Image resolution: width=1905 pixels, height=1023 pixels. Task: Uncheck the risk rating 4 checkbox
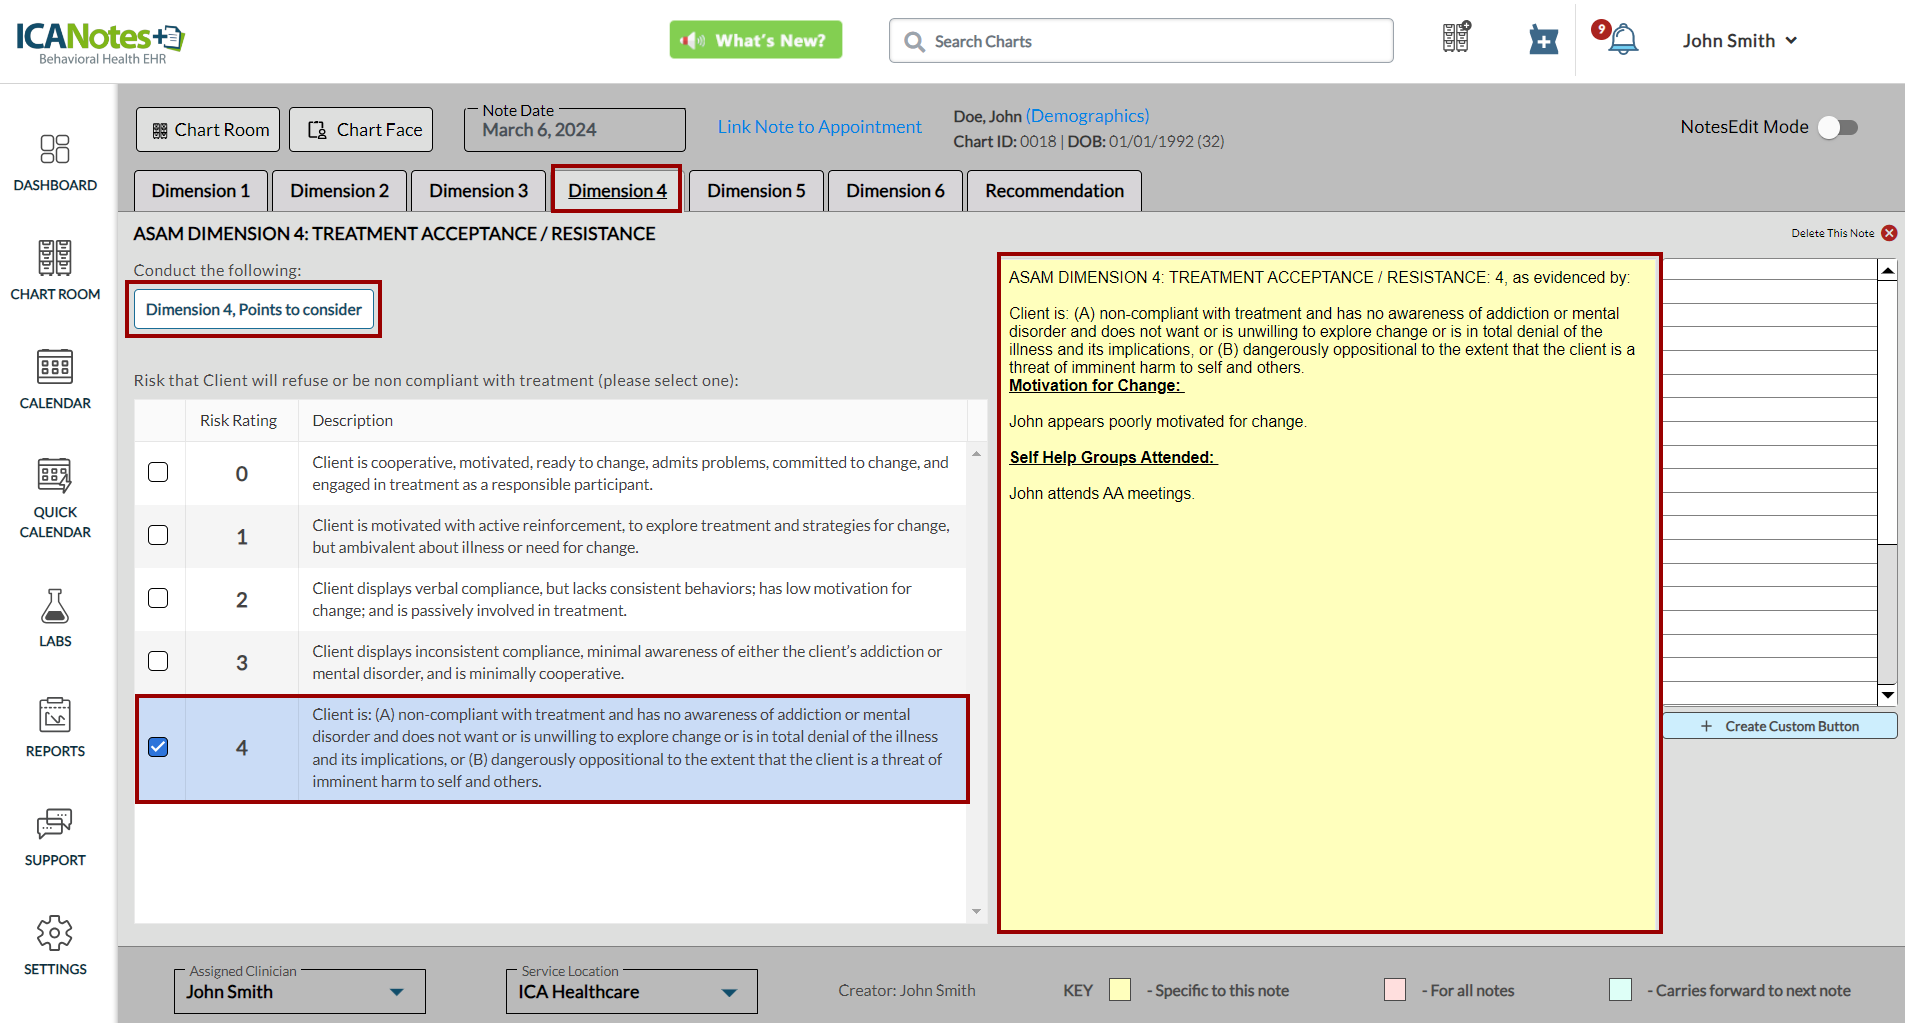[158, 747]
